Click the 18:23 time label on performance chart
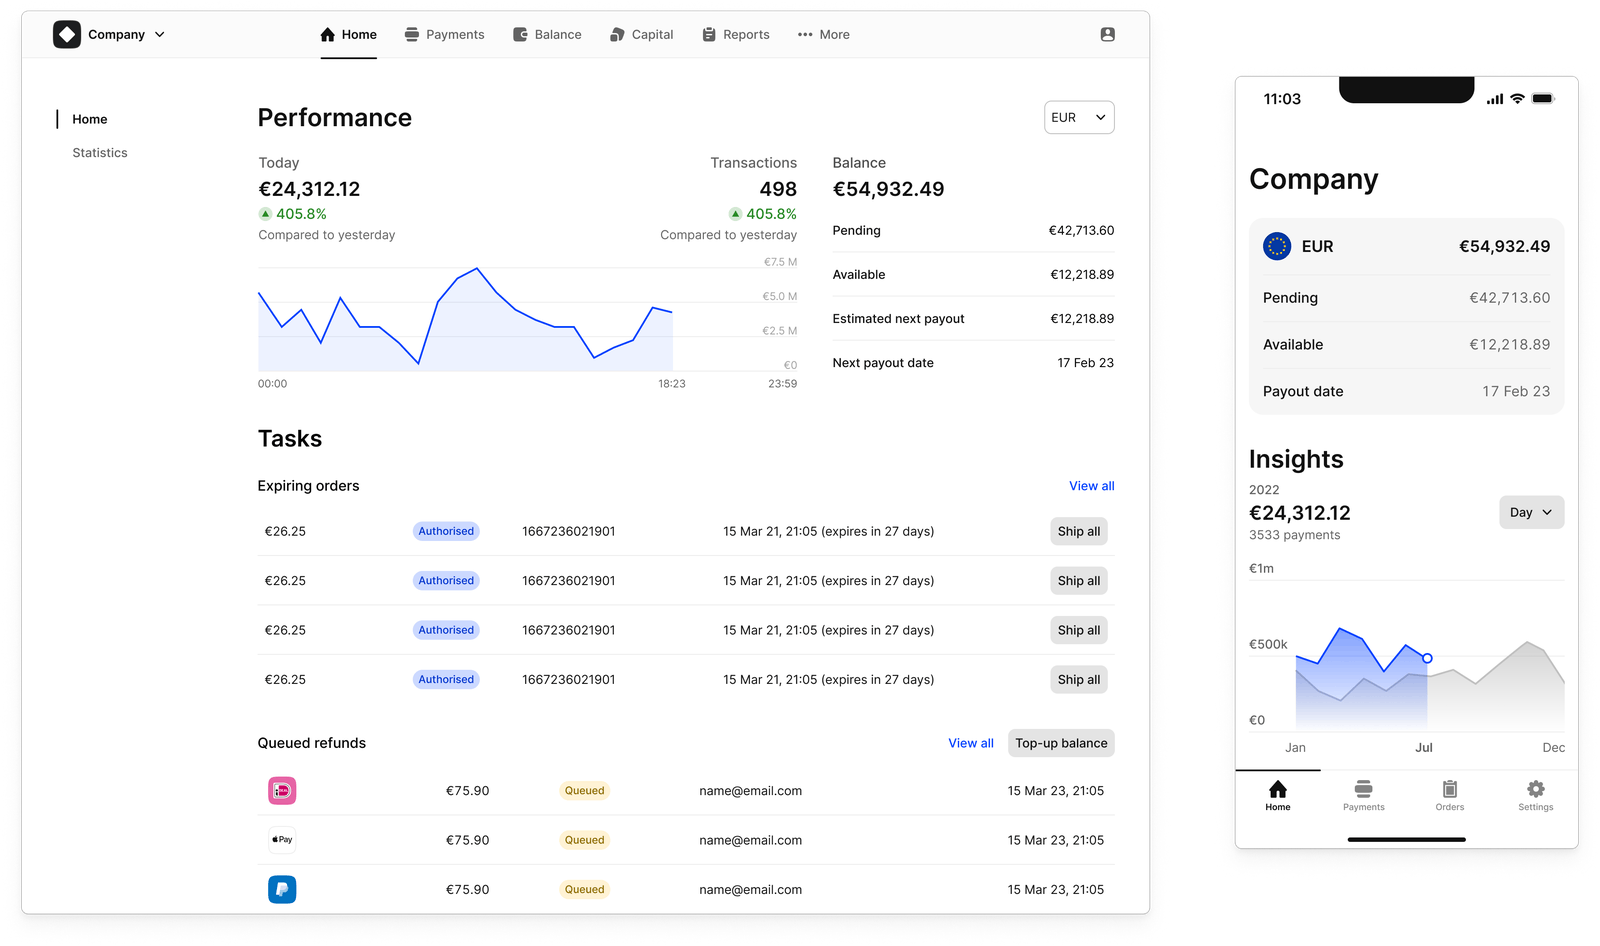This screenshot has height=946, width=1600. click(x=672, y=384)
